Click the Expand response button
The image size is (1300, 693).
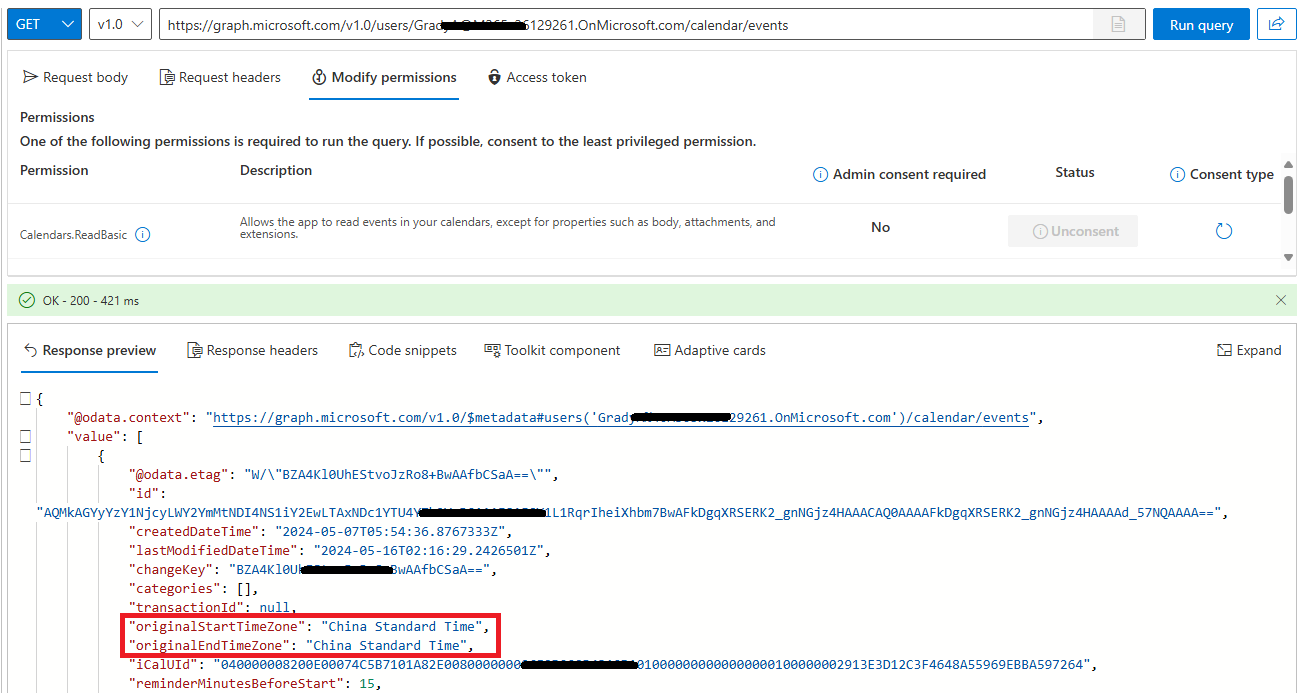point(1249,350)
